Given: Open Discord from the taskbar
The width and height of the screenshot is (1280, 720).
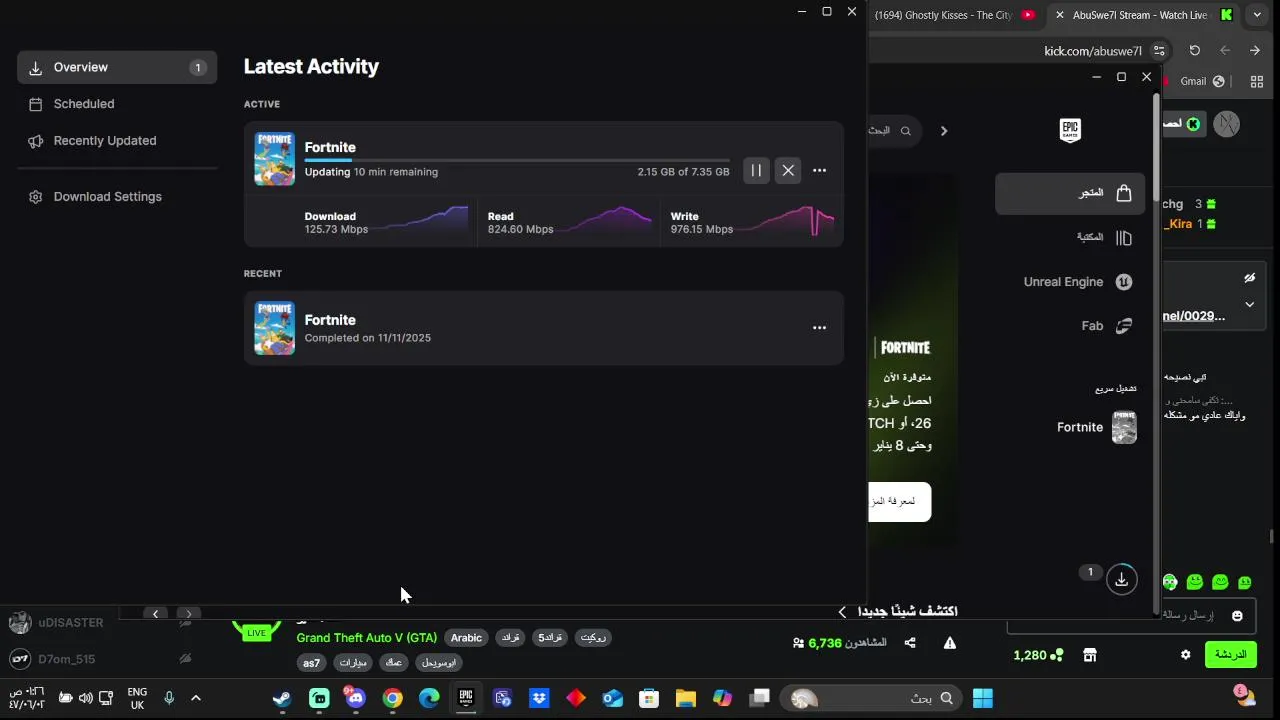Looking at the screenshot, I should (x=355, y=698).
